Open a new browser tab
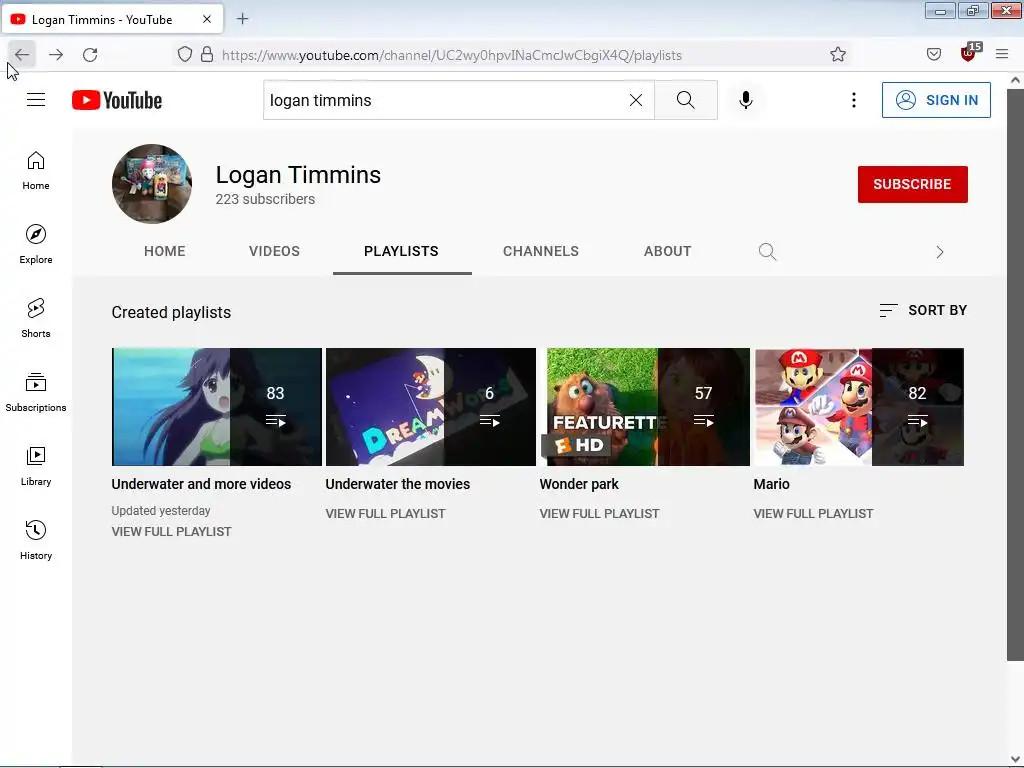Screen dimensions: 1024x768 242,19
